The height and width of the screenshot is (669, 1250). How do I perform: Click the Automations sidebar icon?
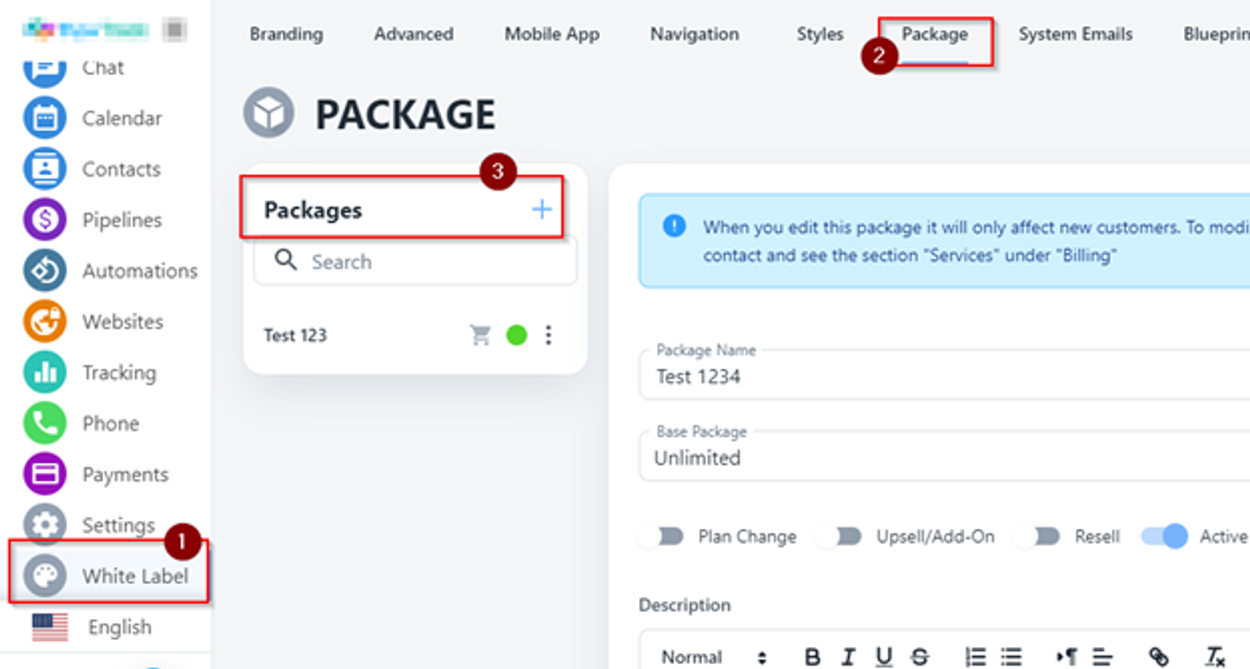point(45,271)
